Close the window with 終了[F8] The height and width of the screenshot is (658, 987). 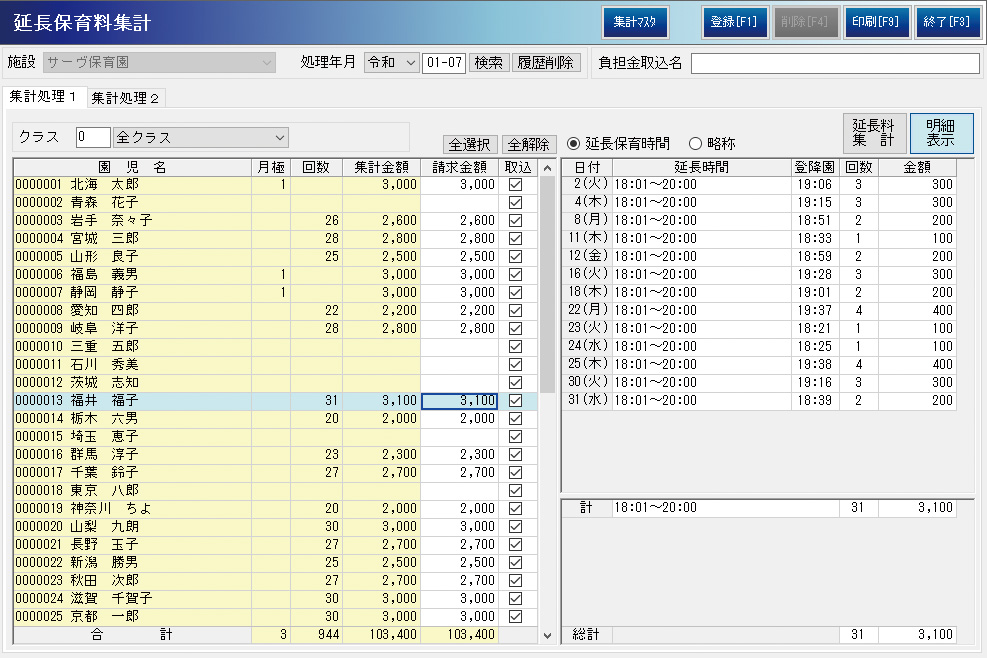[947, 22]
